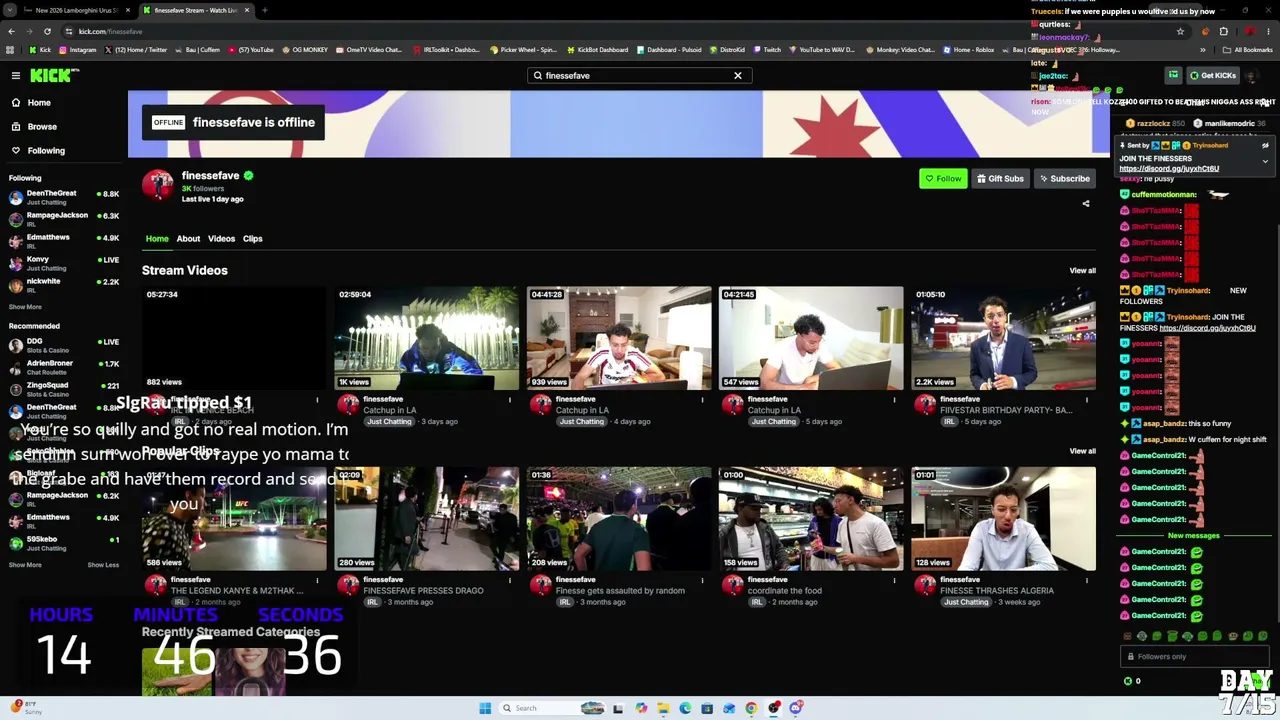Click the finessefave search field
This screenshot has height=720, width=1280.
click(x=638, y=75)
